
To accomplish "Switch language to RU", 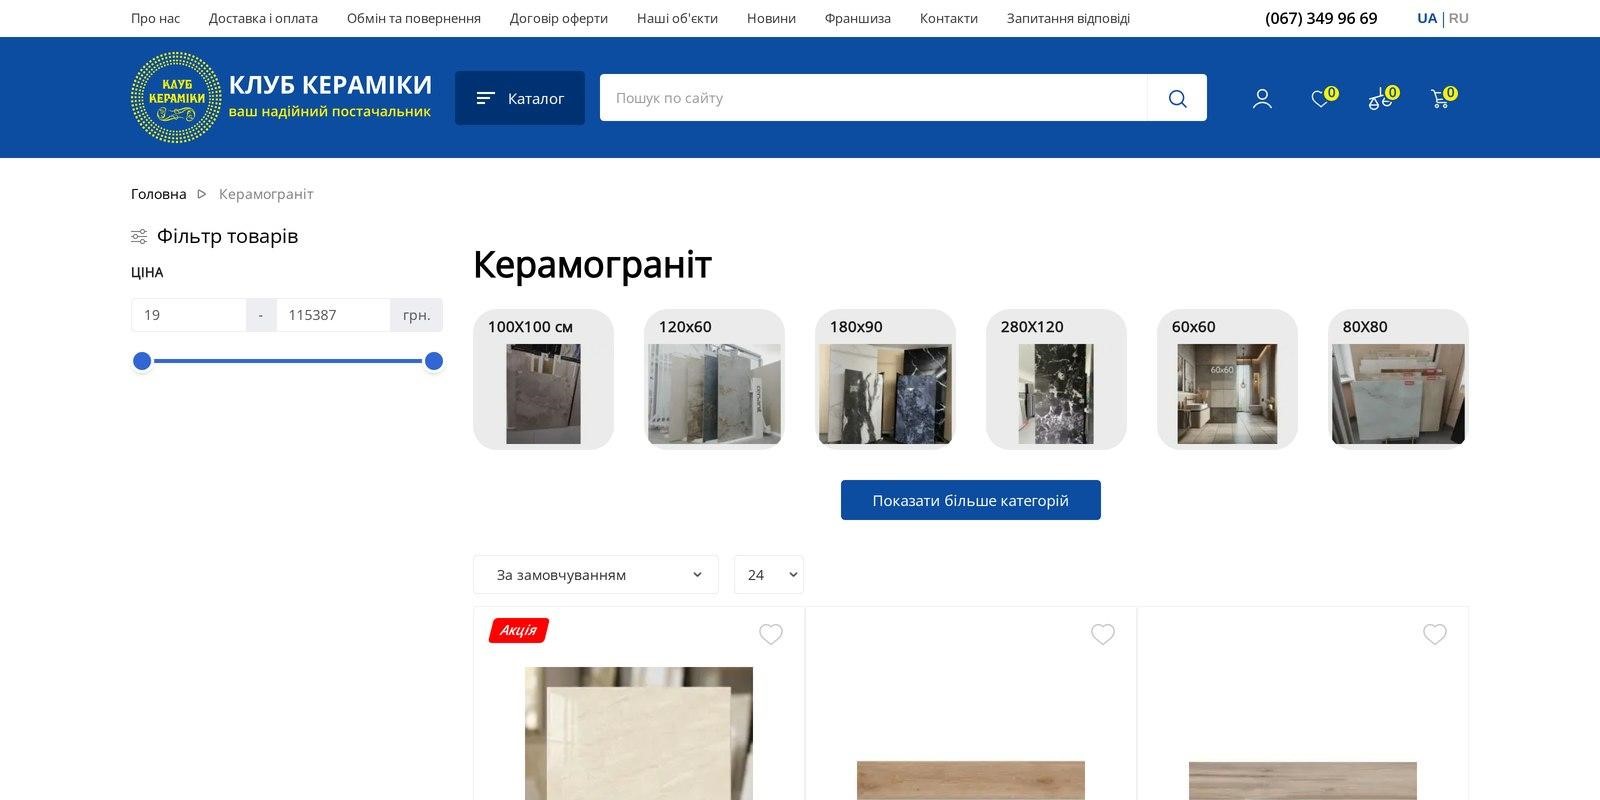I will point(1459,18).
